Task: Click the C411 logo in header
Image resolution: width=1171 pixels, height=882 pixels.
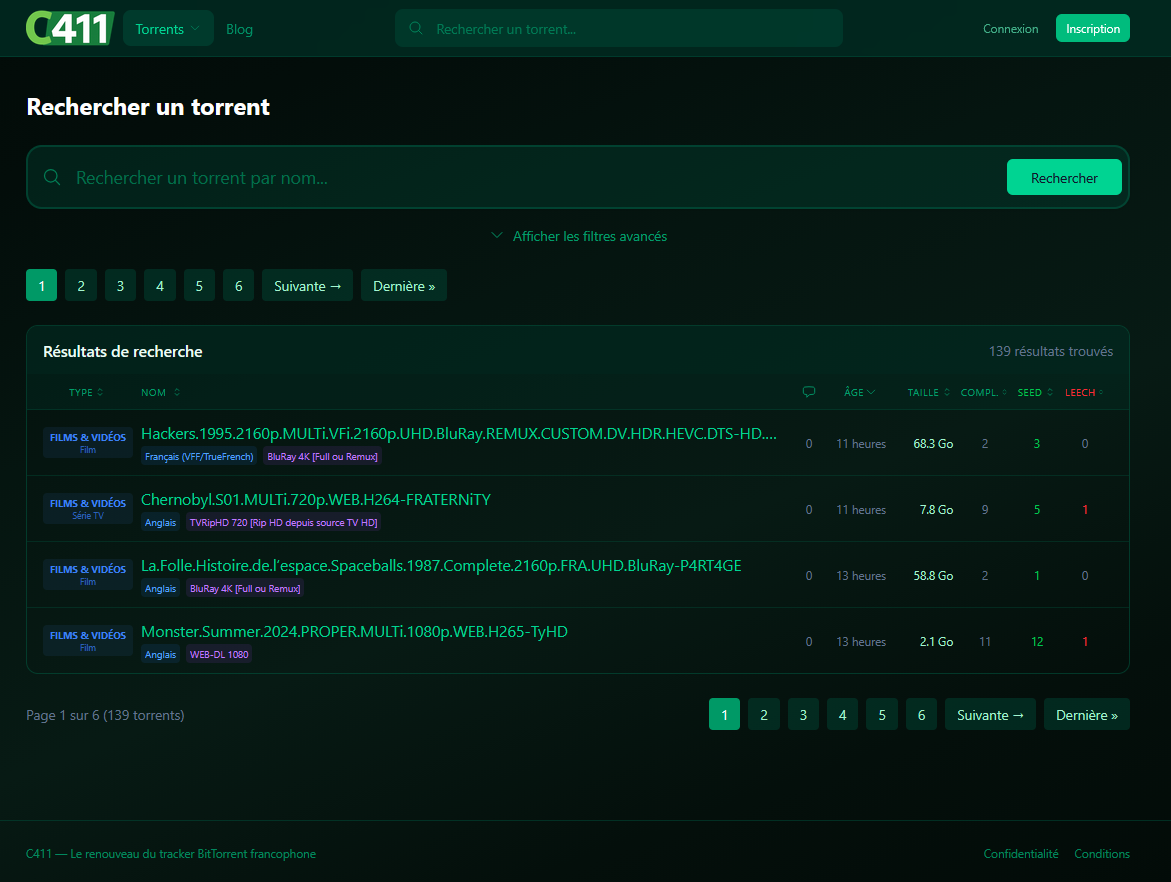Action: (x=70, y=29)
